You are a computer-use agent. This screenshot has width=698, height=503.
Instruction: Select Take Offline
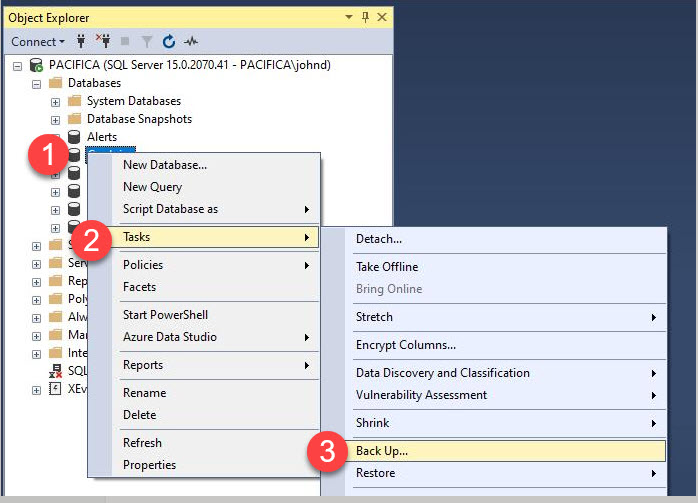click(x=506, y=267)
